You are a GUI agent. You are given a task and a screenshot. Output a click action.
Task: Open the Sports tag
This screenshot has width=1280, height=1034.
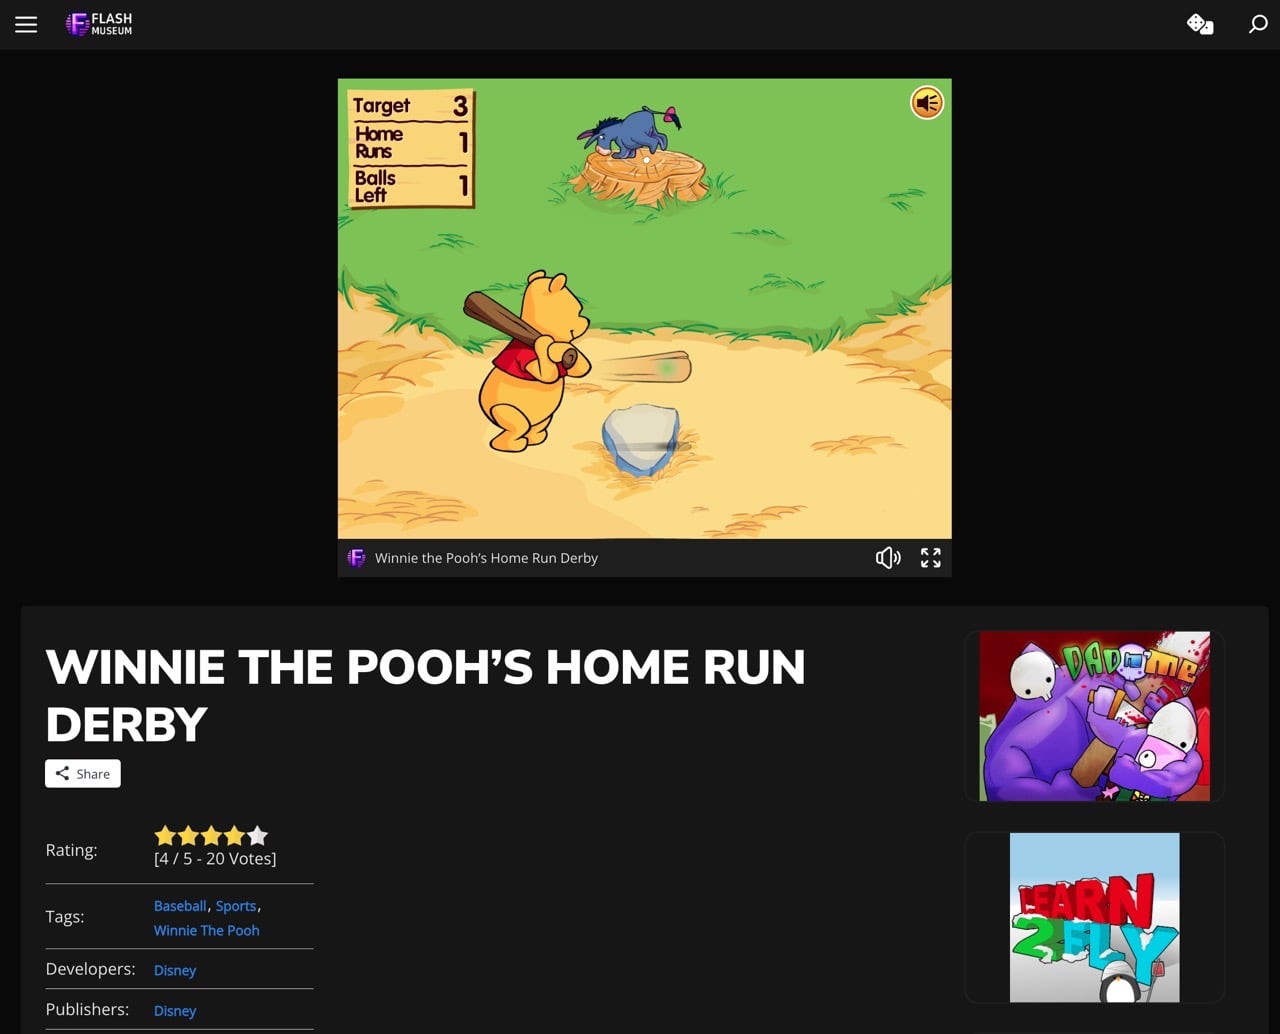[236, 906]
